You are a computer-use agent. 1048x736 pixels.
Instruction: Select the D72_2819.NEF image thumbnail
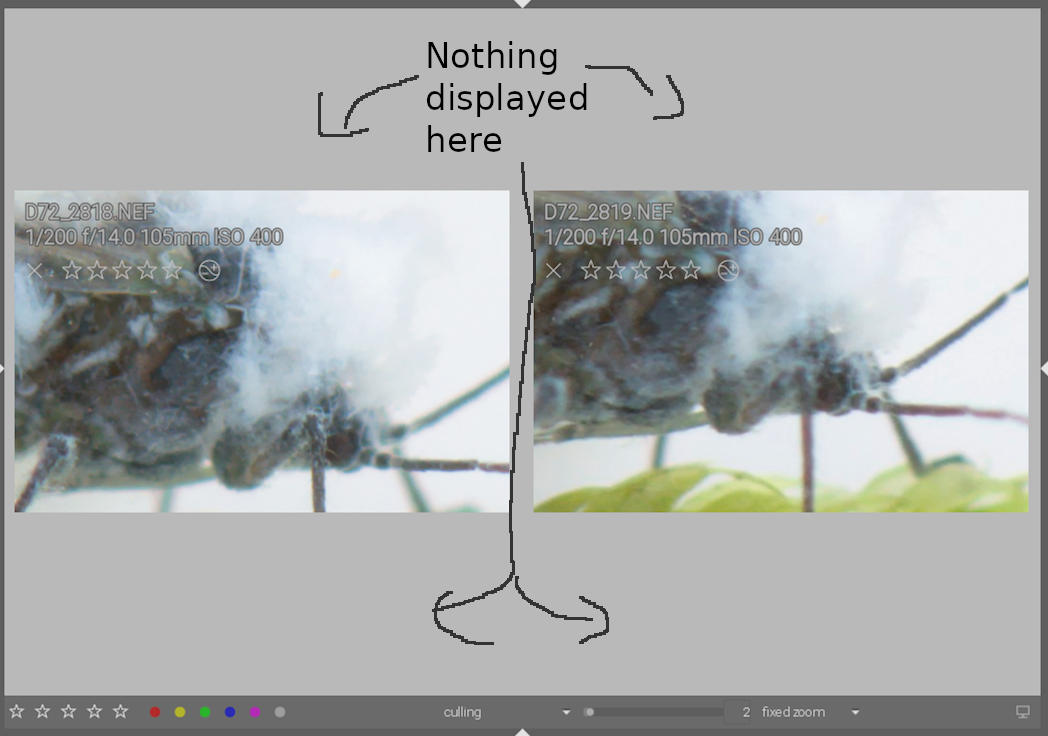click(780, 350)
